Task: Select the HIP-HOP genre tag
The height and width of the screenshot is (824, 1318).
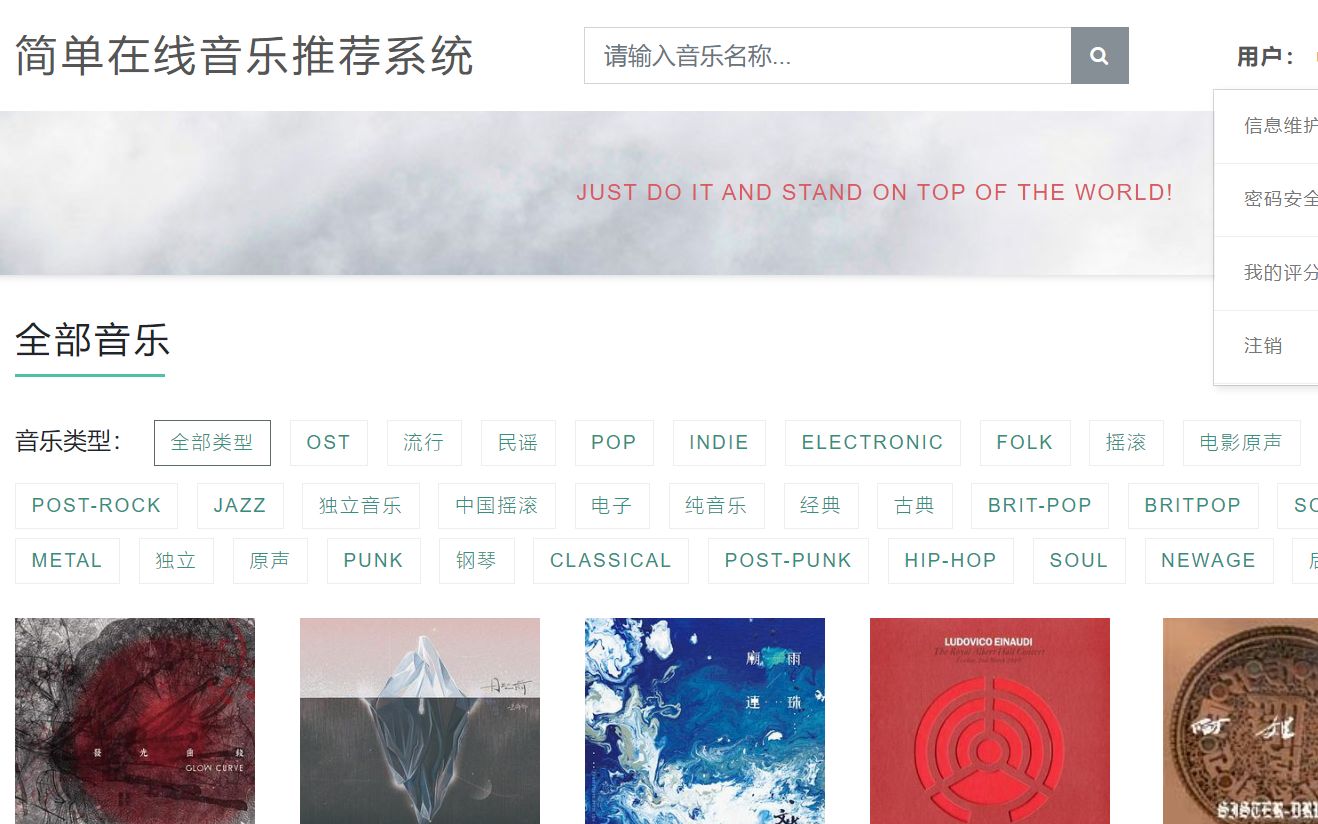Action: click(x=950, y=561)
